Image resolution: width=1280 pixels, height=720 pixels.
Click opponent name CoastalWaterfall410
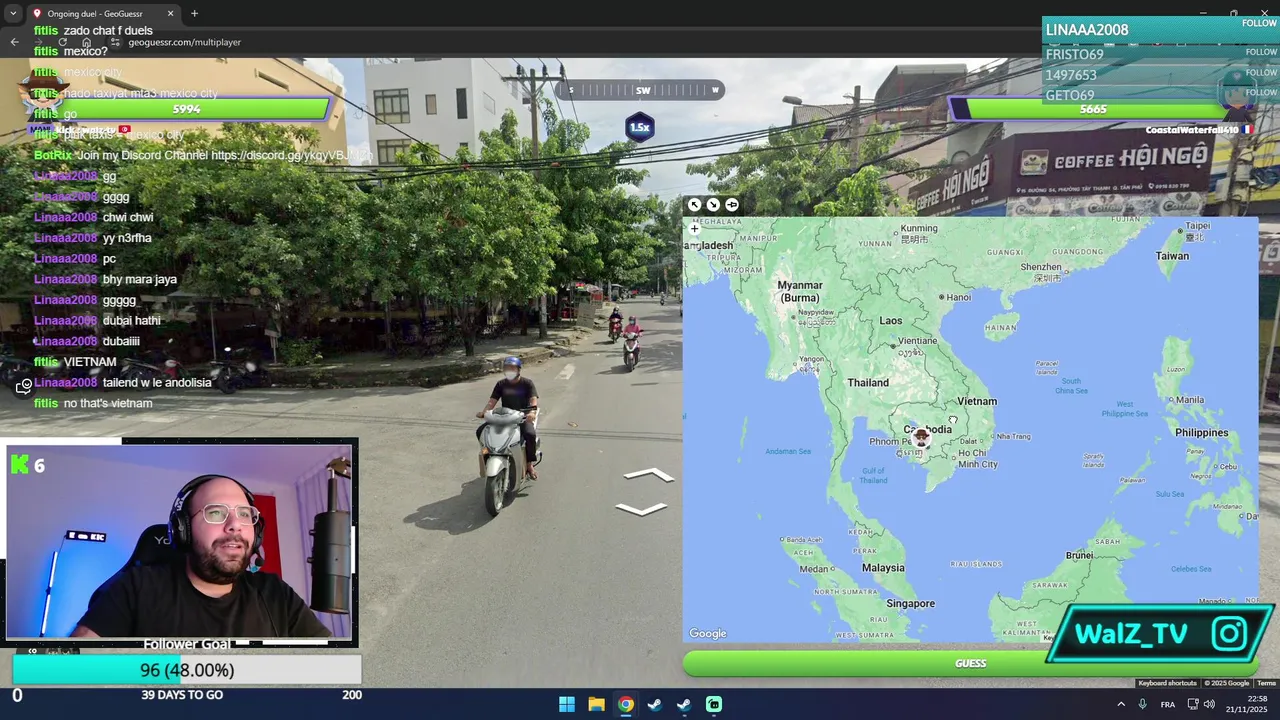click(1192, 130)
